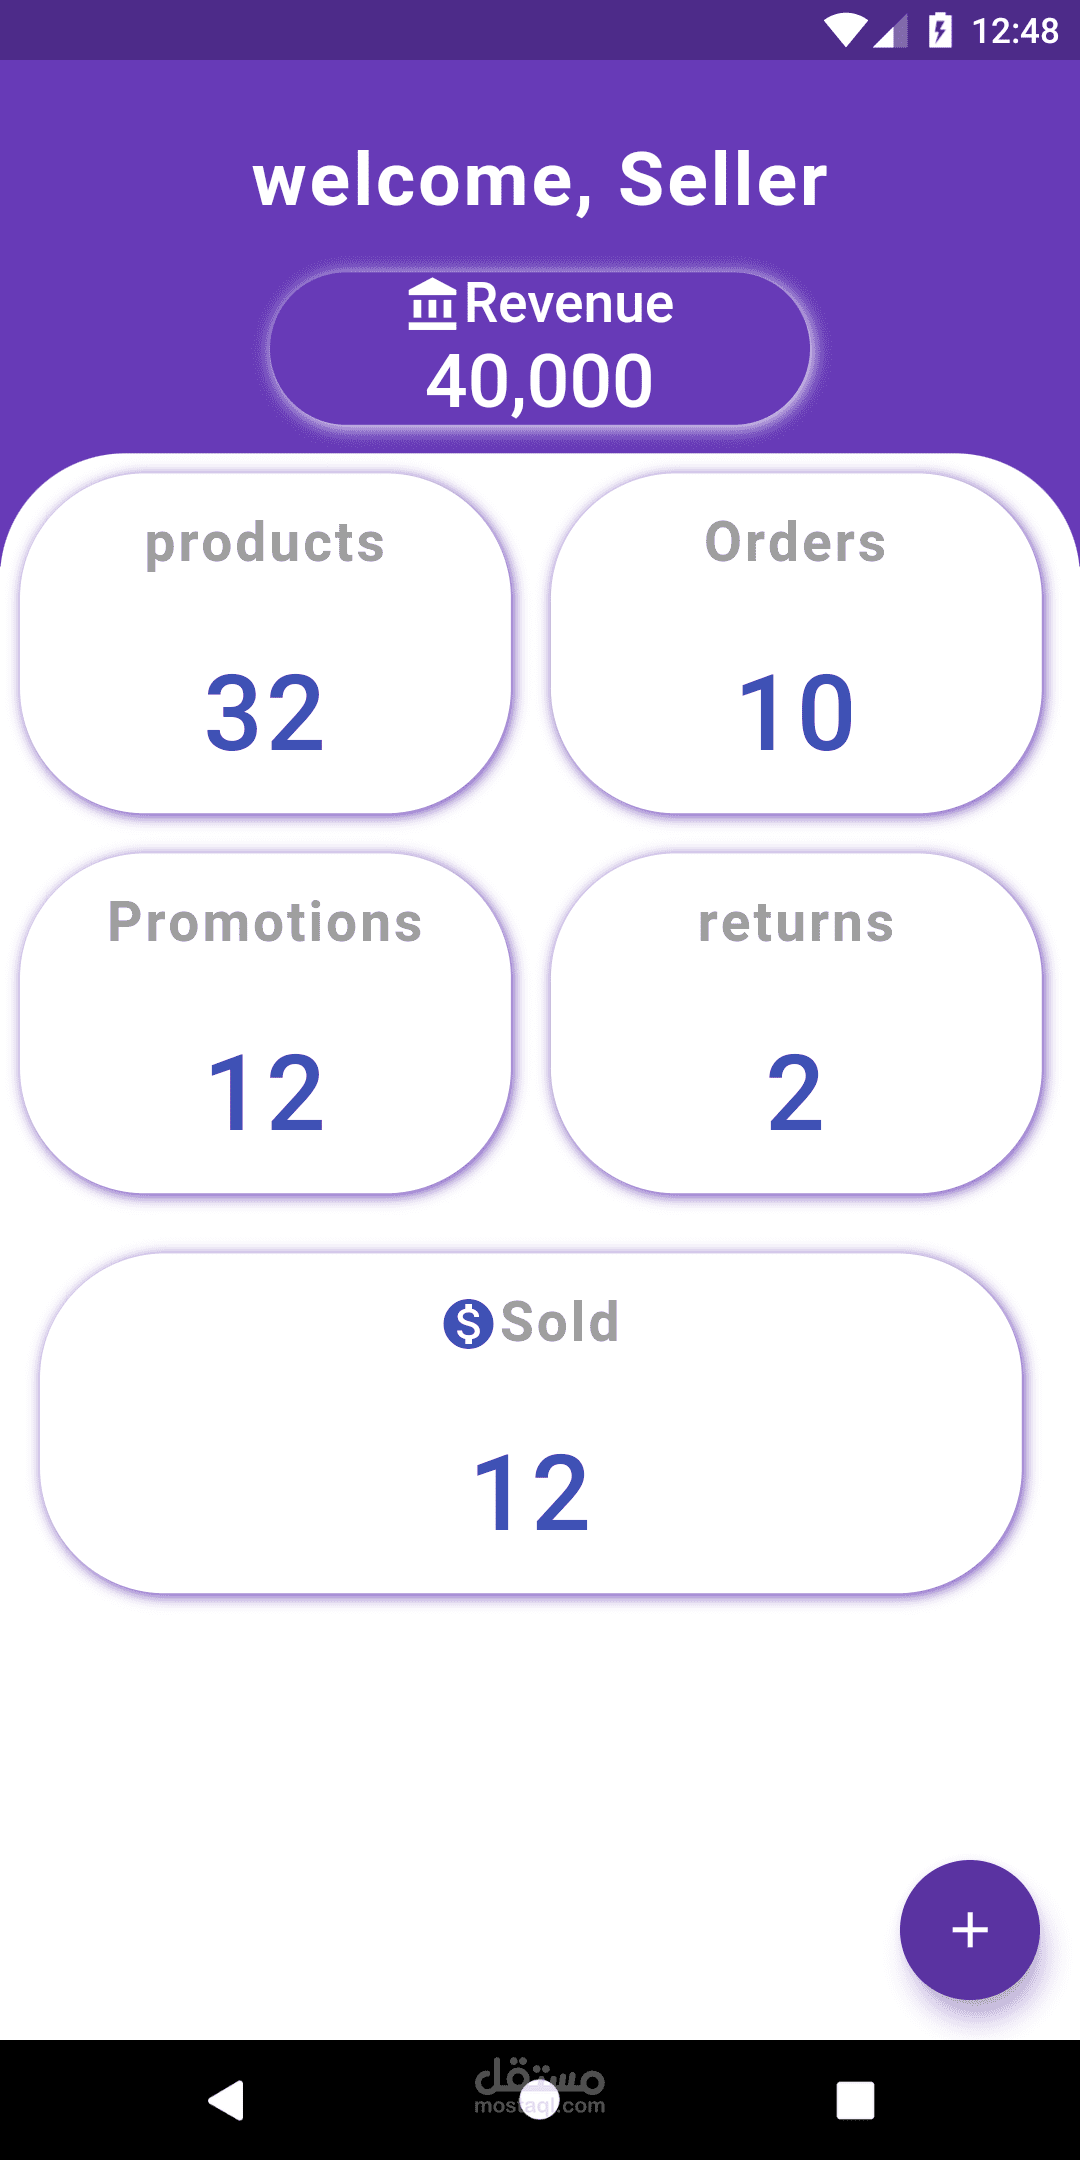The width and height of the screenshot is (1080, 2160).
Task: Tap the Wi-Fi status bar icon
Action: coord(845,30)
